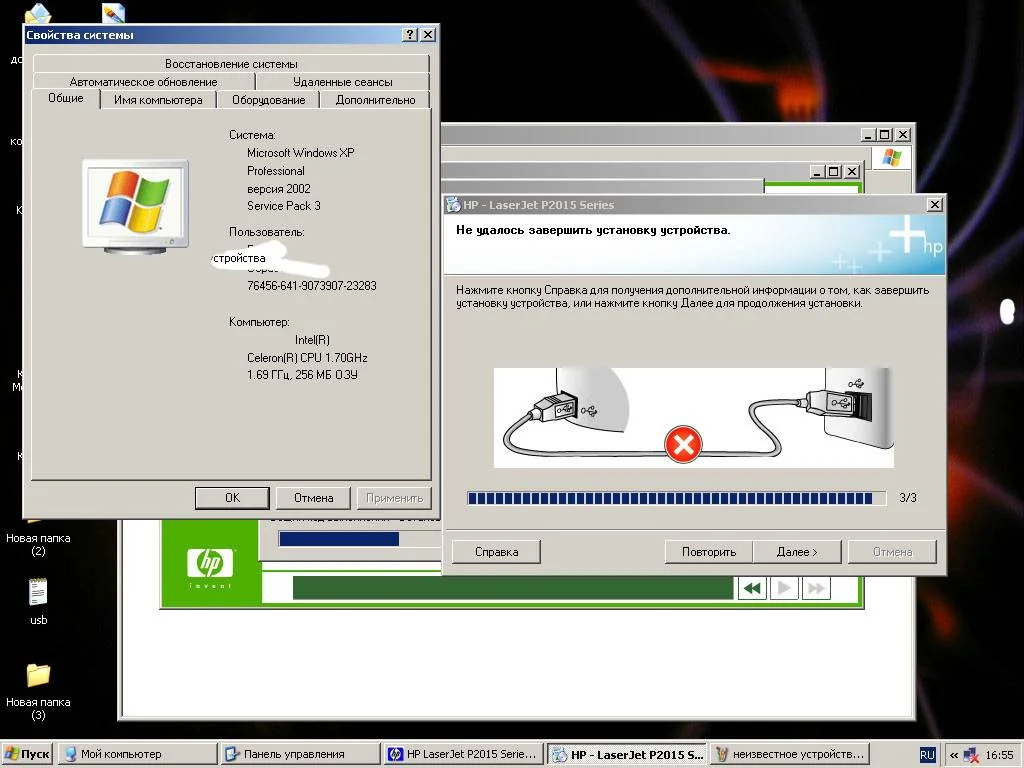Screen dimensions: 1024x768
Task: Click the Справка button in HP installer
Action: click(x=496, y=552)
